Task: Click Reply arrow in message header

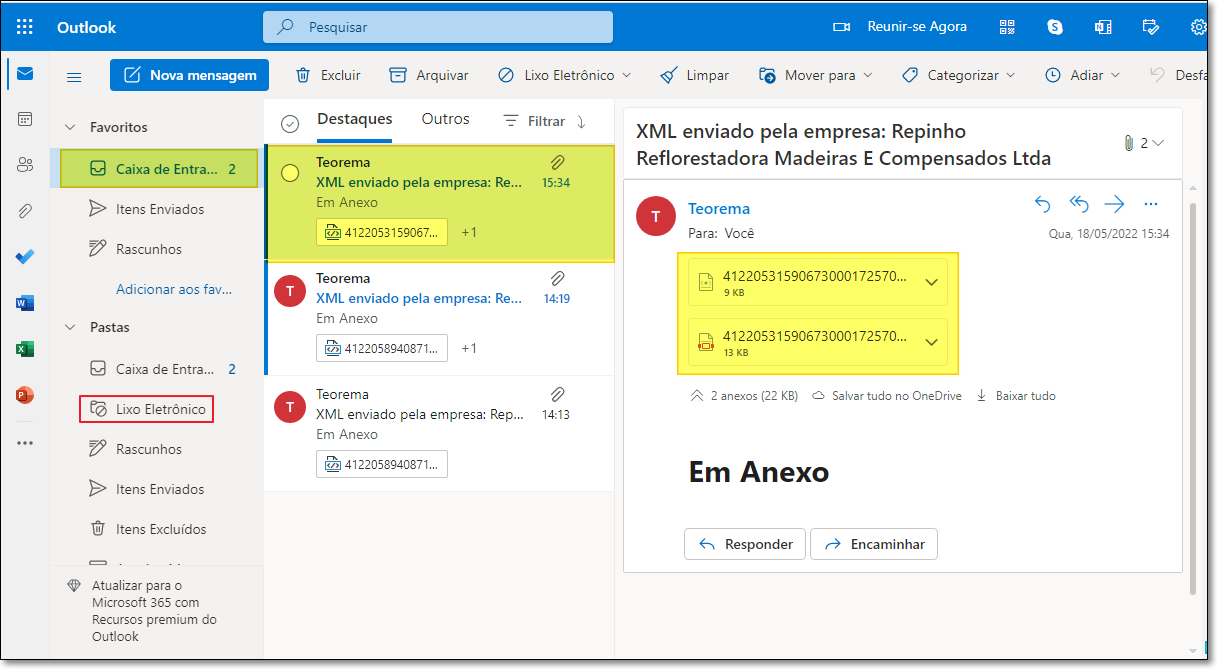Action: (1043, 204)
